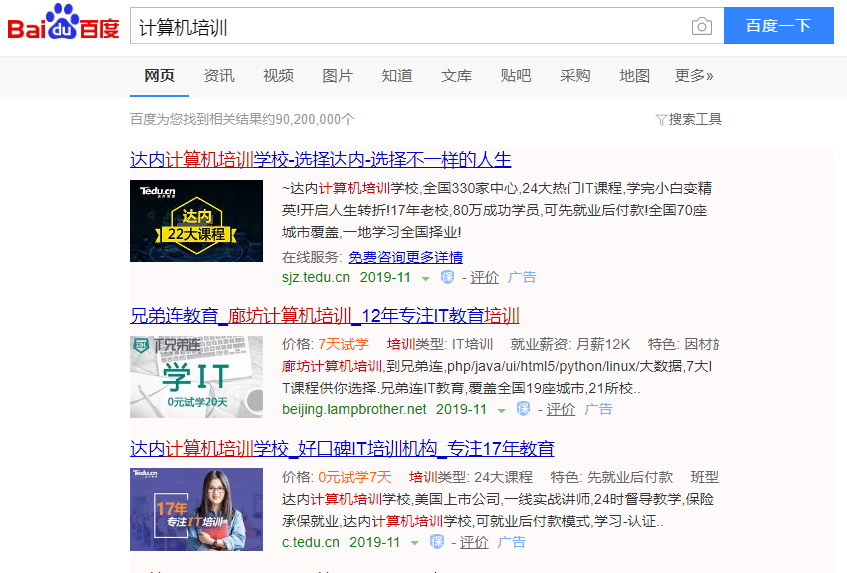Open 搜索工具 filter options
Image resolution: width=847 pixels, height=573 pixels.
point(695,119)
